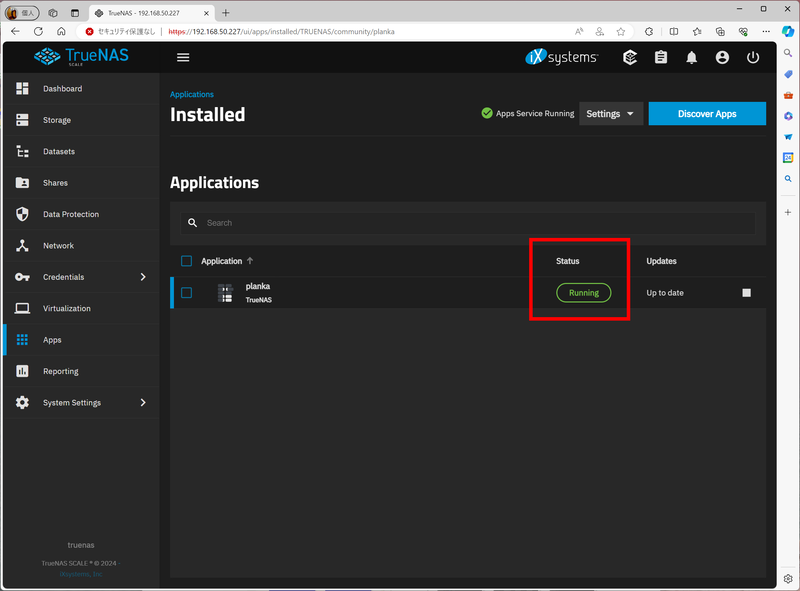Click the favorites star in address bar

pos(621,32)
